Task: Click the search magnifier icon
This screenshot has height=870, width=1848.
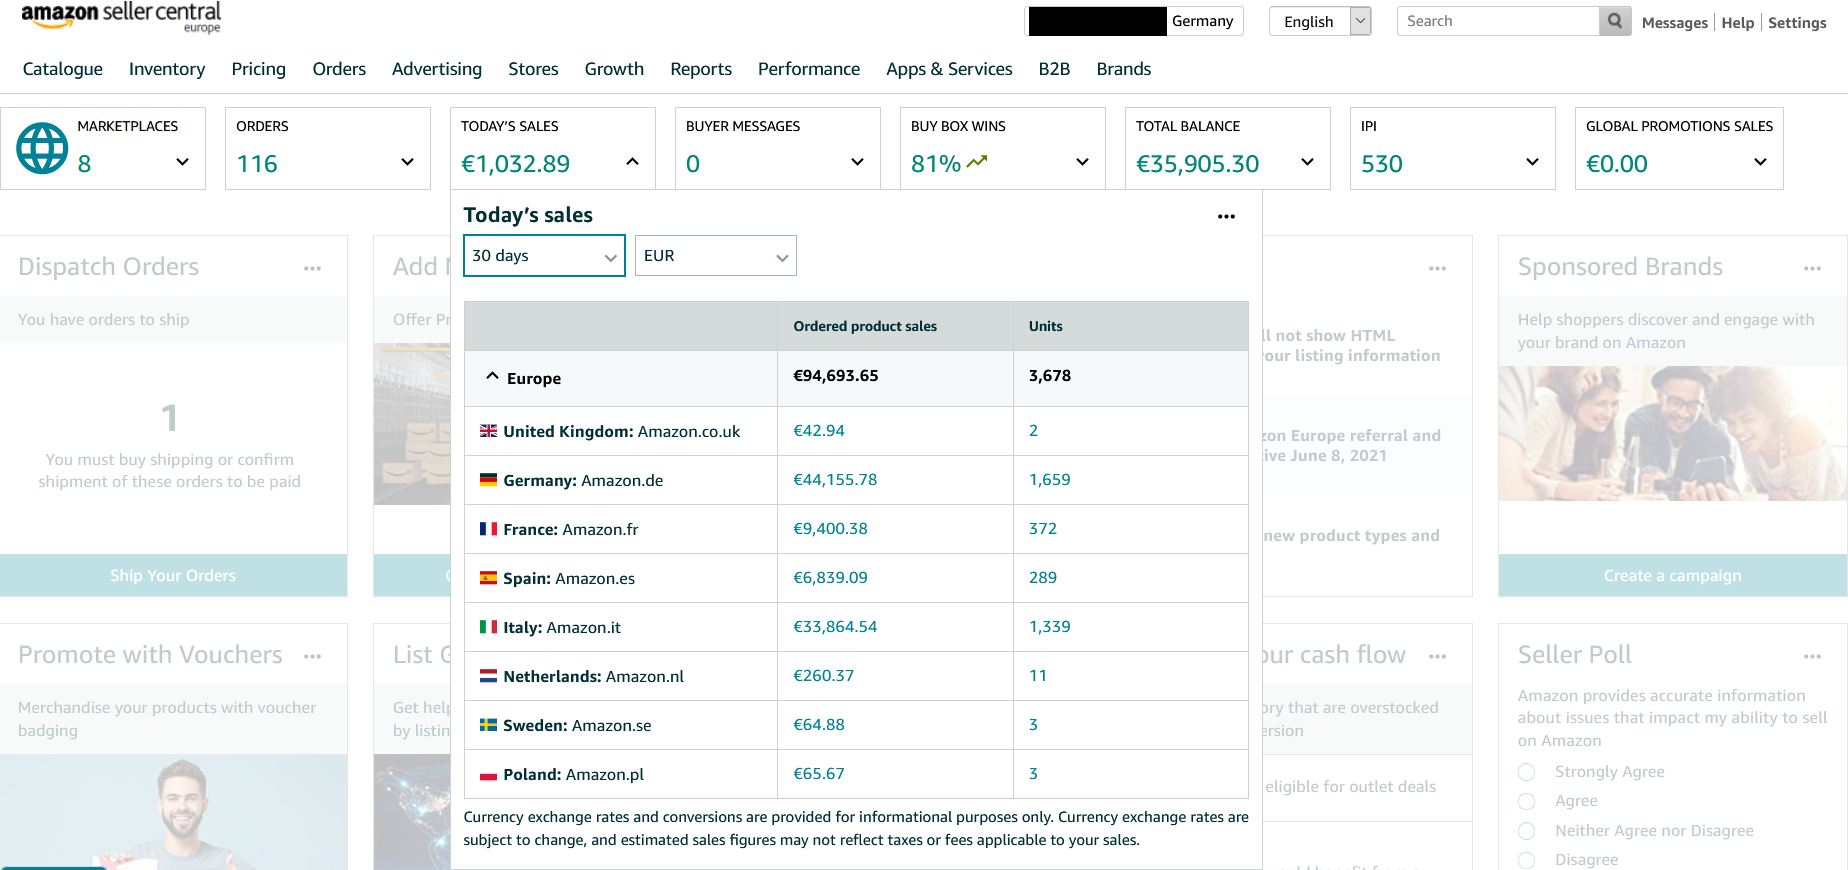Action: click(1615, 21)
